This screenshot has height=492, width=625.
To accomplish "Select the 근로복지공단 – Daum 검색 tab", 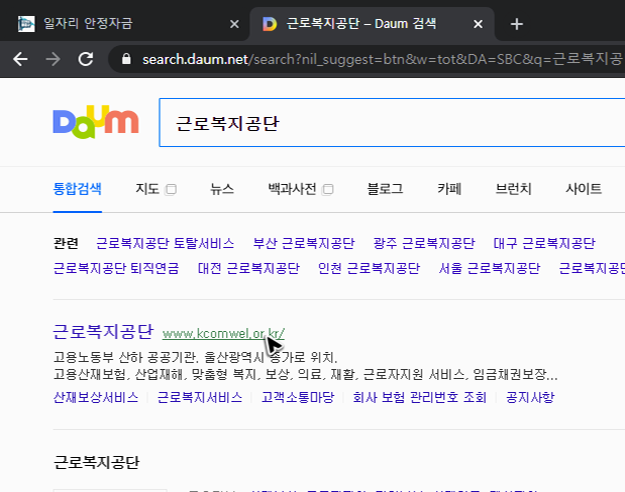I will click(361, 24).
